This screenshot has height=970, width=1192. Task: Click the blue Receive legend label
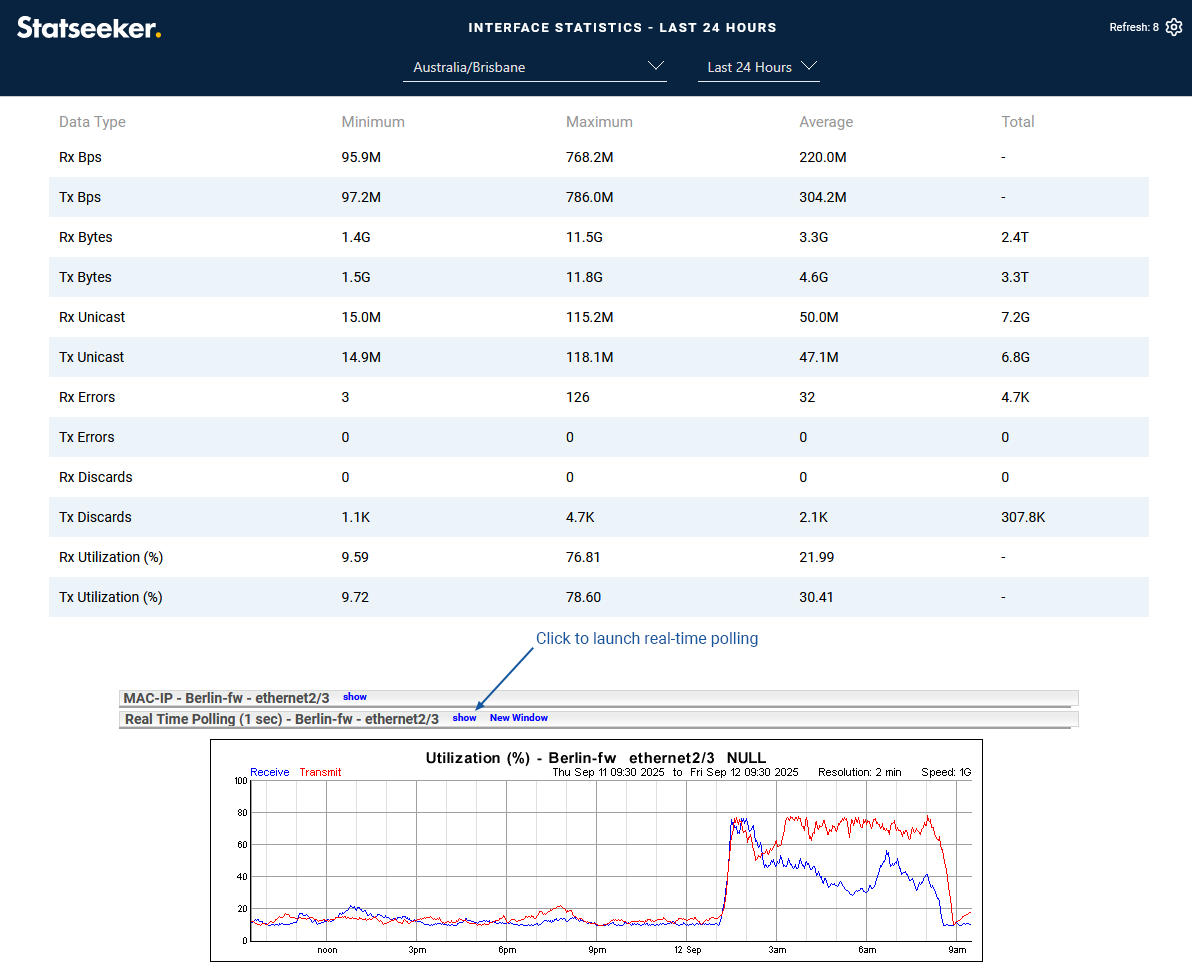coord(270,772)
